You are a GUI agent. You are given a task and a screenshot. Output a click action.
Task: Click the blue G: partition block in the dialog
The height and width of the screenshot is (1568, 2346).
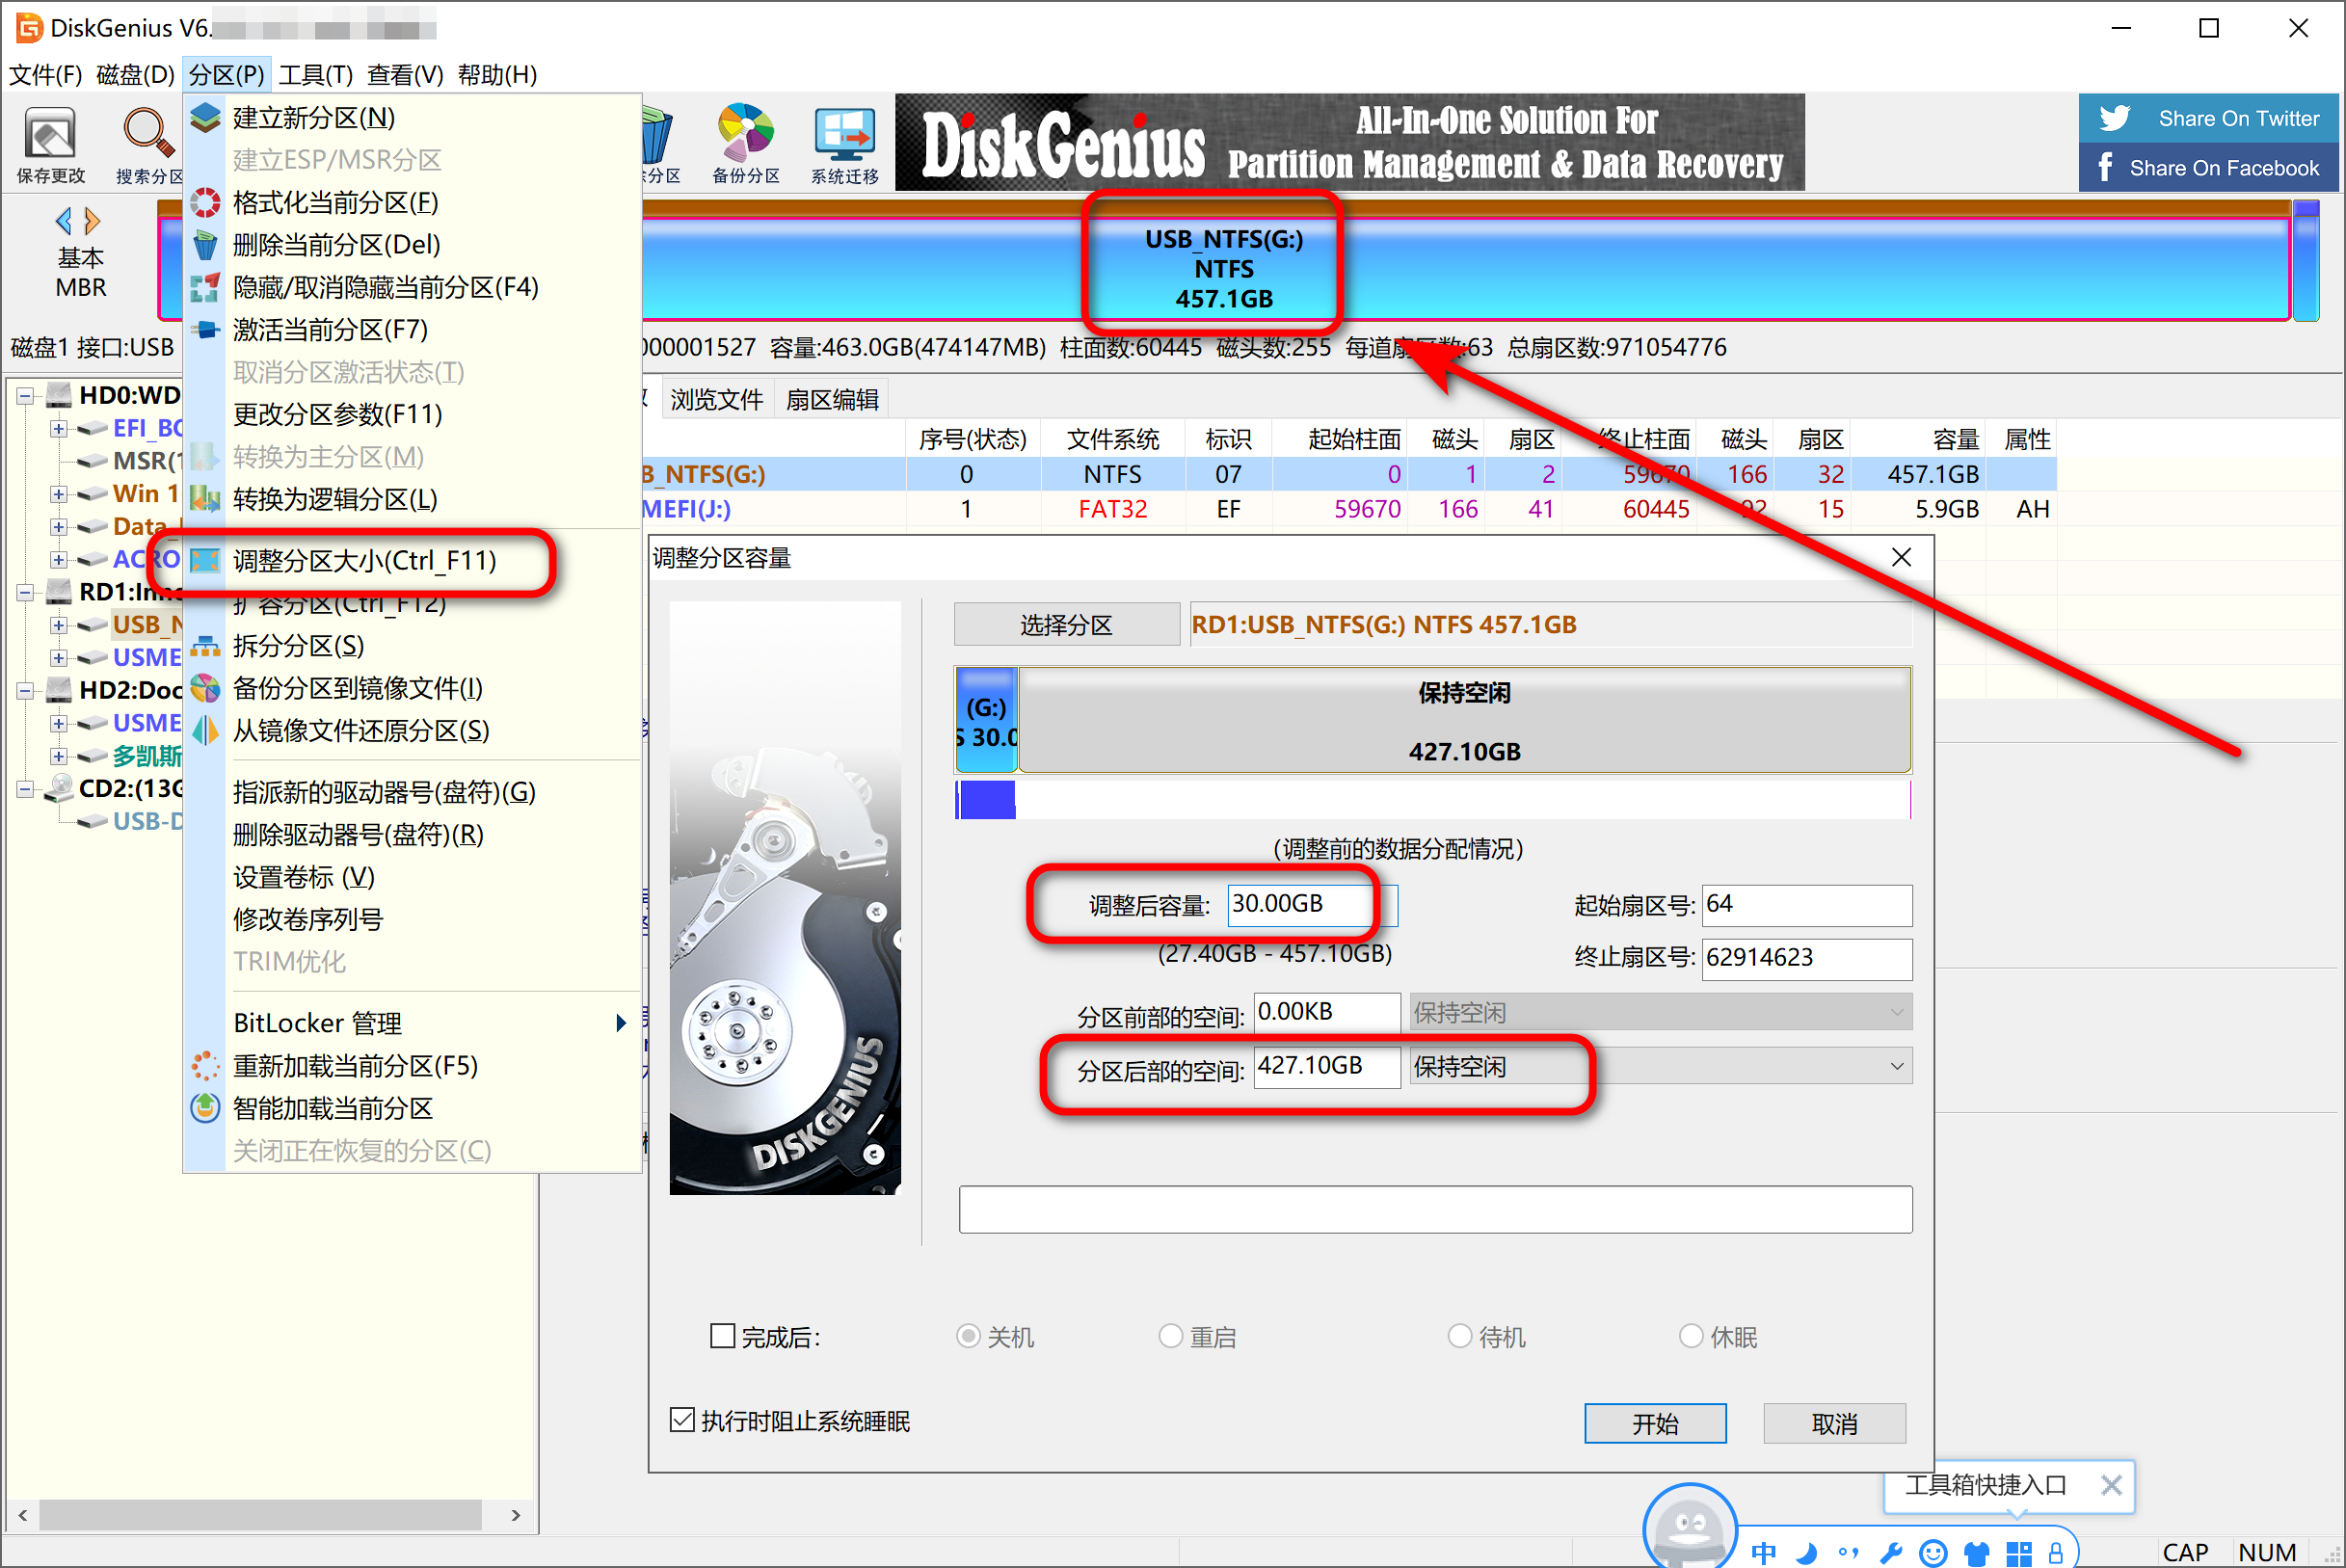[x=986, y=720]
